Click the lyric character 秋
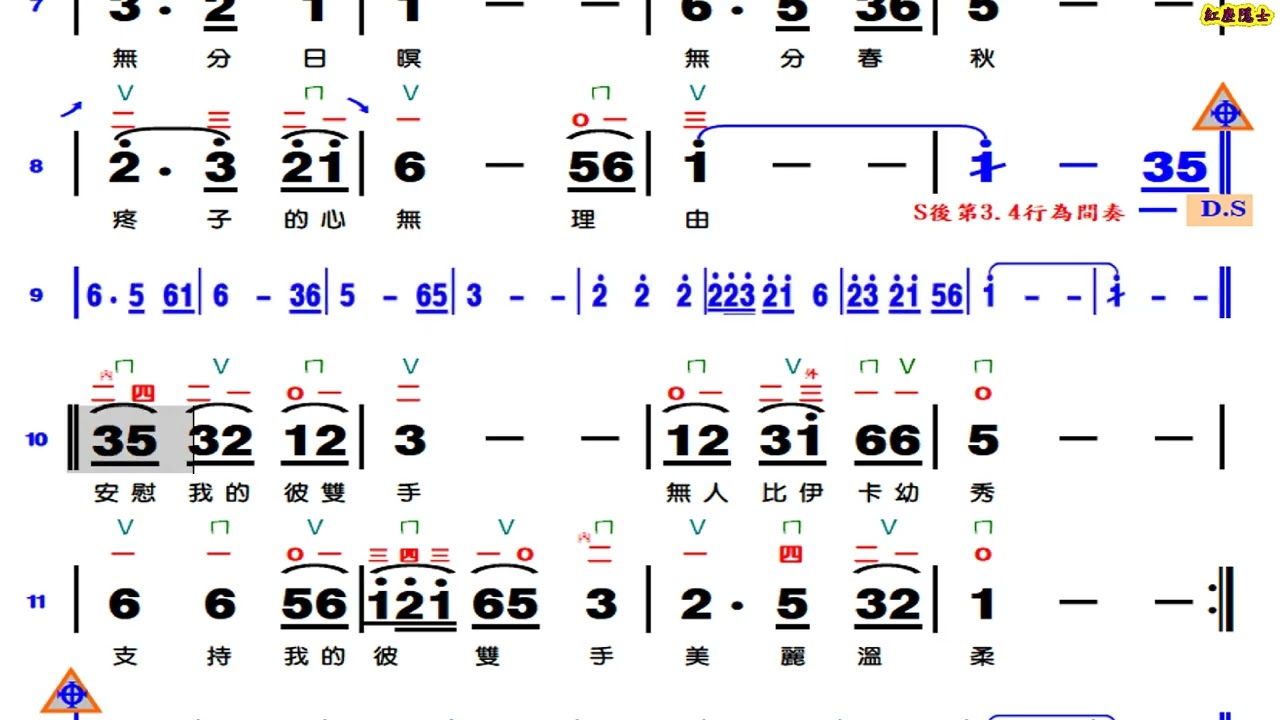Image resolution: width=1280 pixels, height=720 pixels. [x=983, y=59]
